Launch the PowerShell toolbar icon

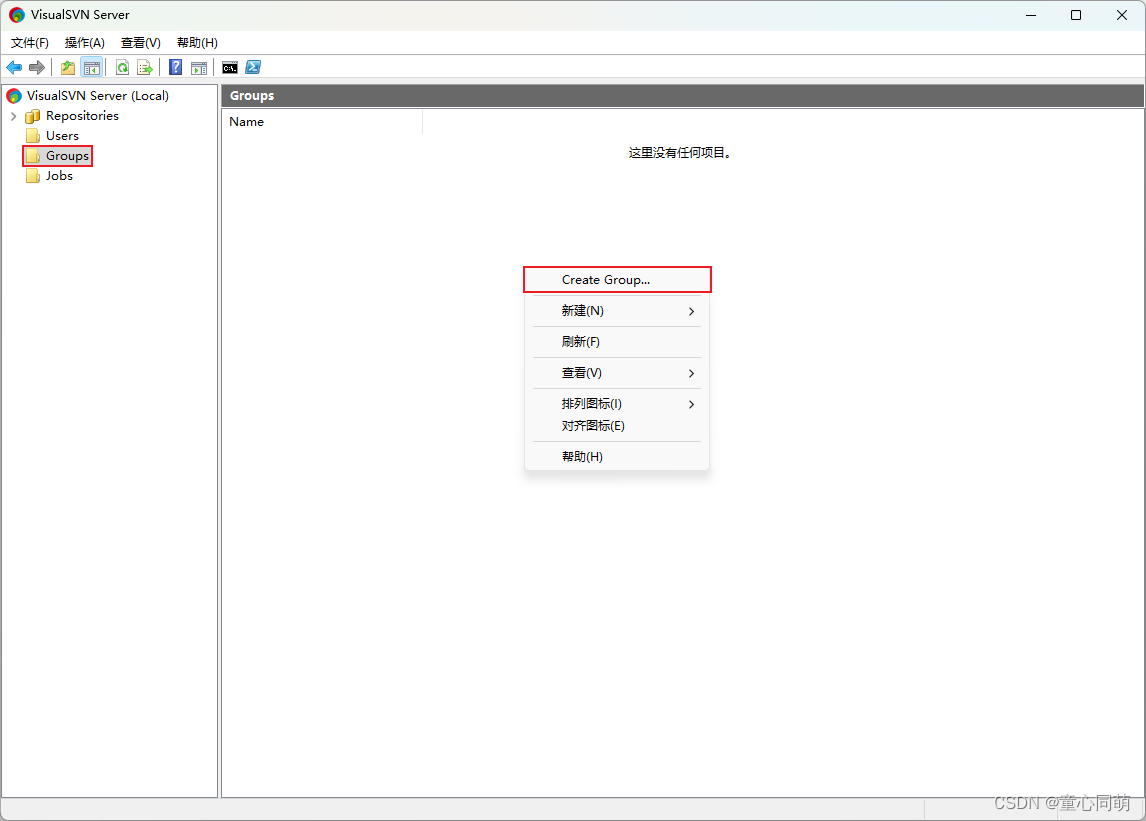(253, 67)
